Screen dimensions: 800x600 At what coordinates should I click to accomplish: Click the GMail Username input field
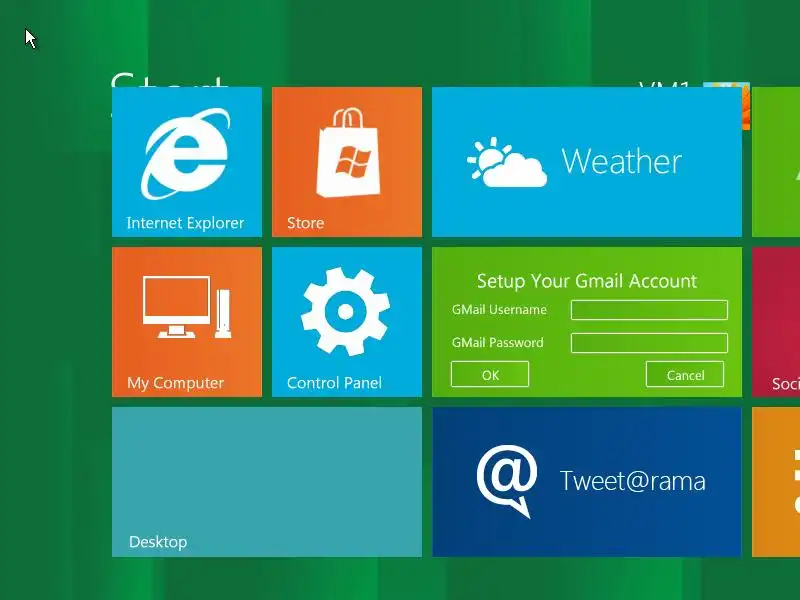[649, 310]
